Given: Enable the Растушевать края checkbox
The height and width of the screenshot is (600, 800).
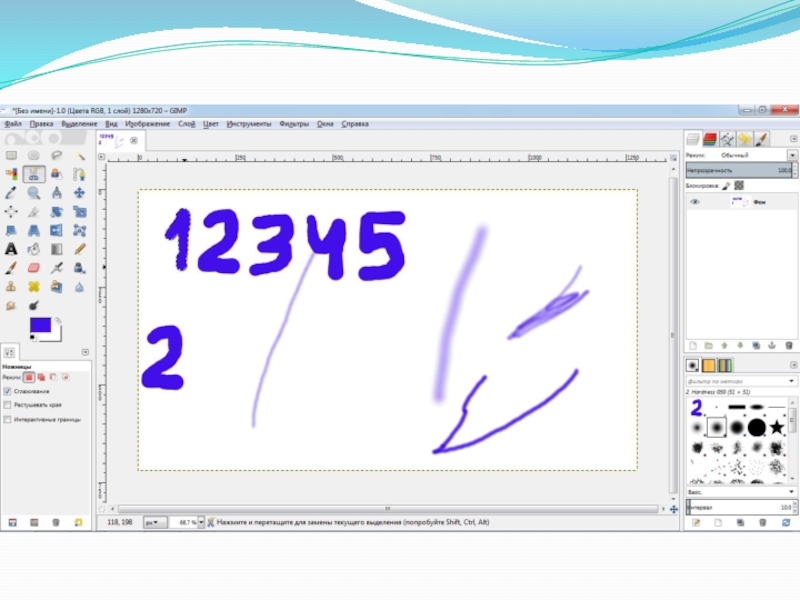Looking at the screenshot, I should click(x=7, y=405).
